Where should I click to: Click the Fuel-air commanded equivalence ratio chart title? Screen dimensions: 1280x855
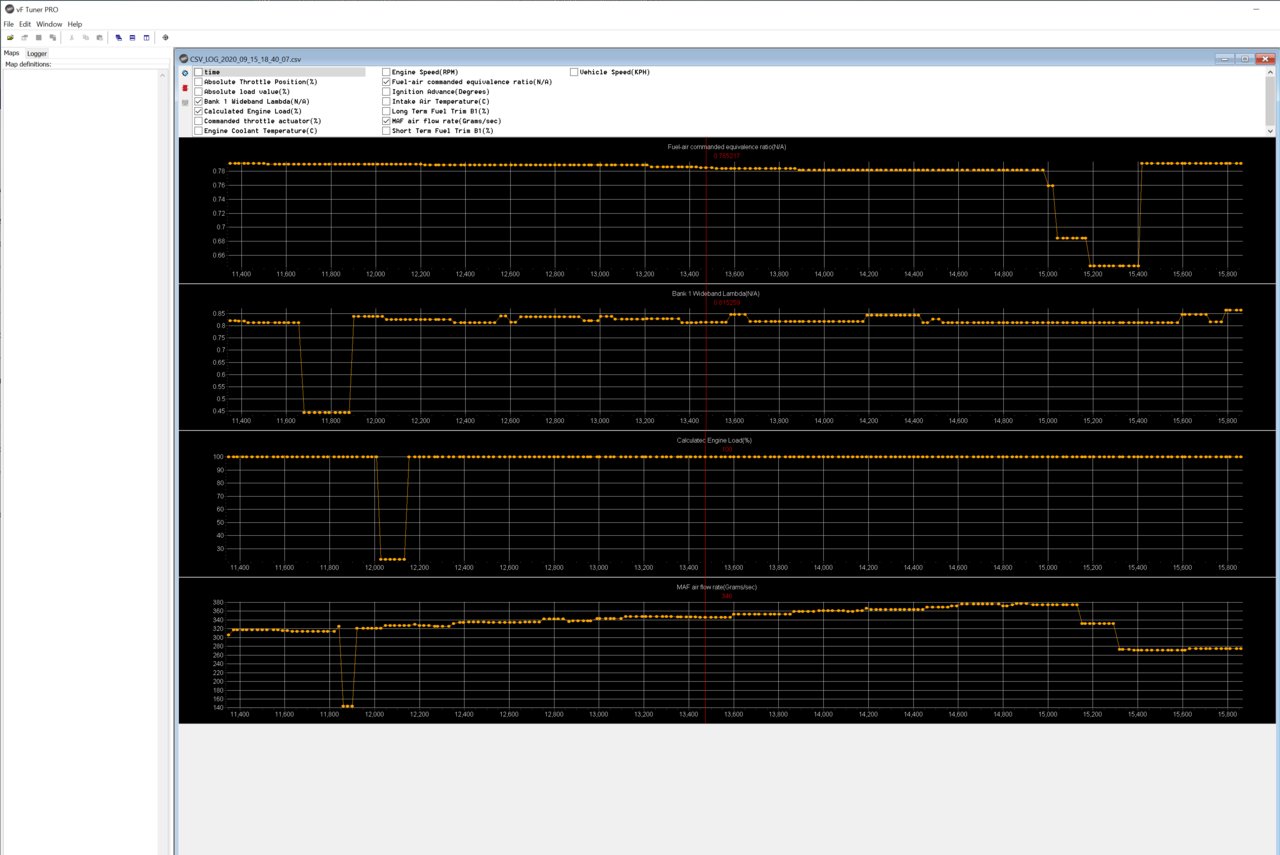(x=727, y=147)
